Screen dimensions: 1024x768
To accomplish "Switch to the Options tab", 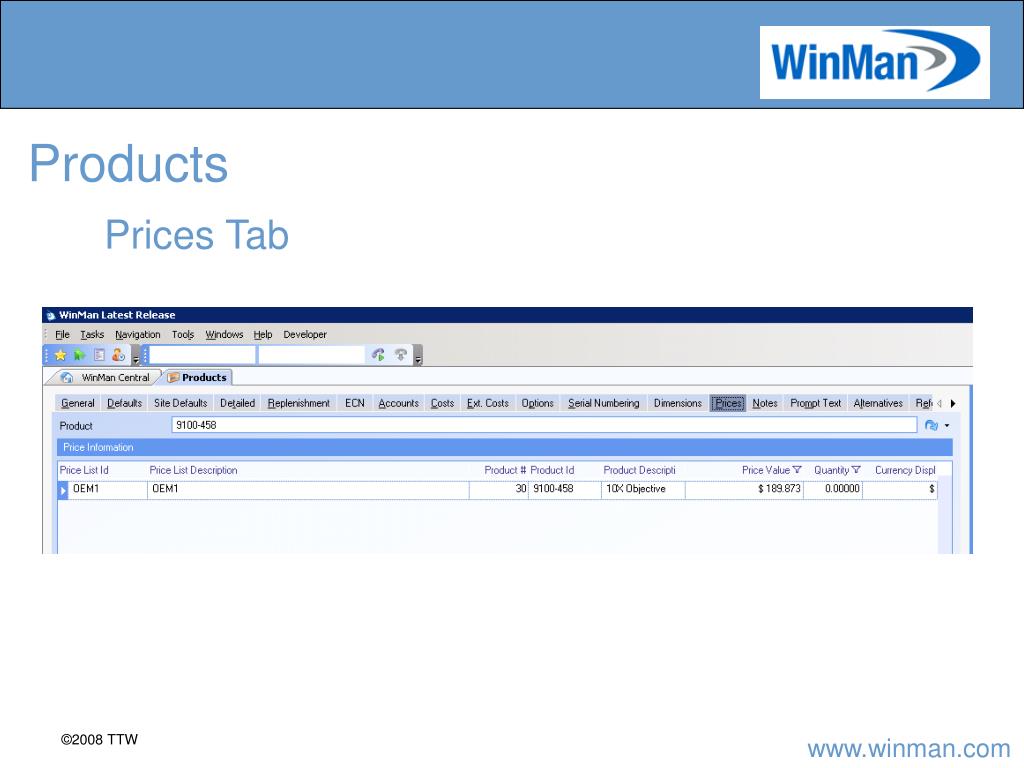I will (537, 404).
